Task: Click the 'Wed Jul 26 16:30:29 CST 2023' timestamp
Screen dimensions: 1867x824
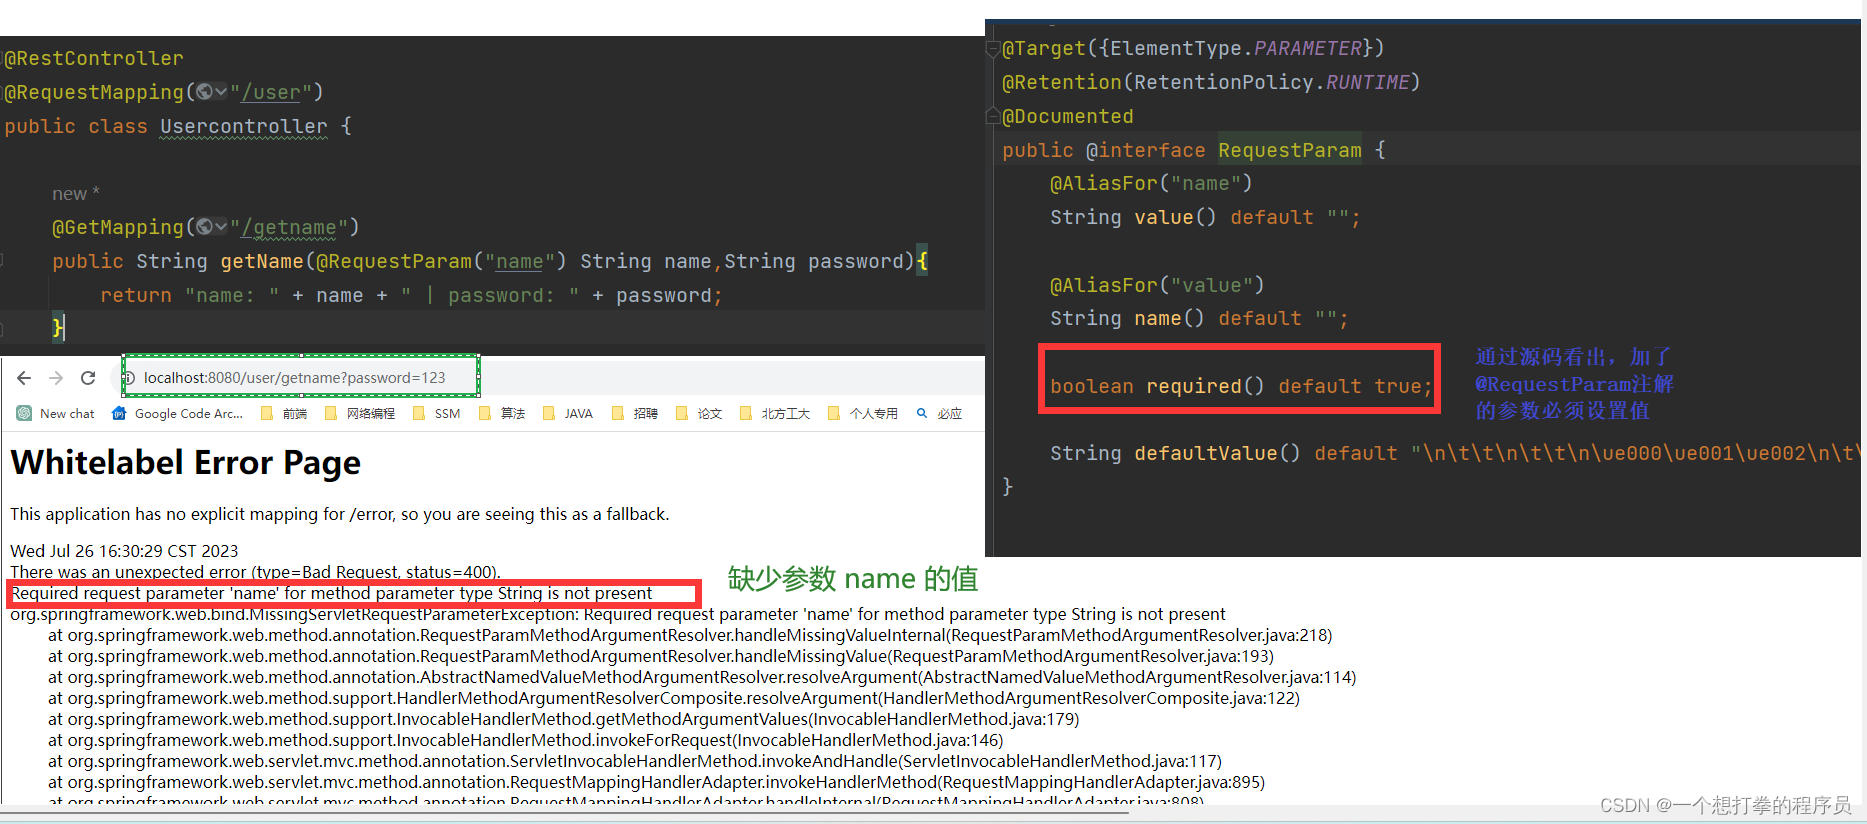Action: tap(124, 551)
